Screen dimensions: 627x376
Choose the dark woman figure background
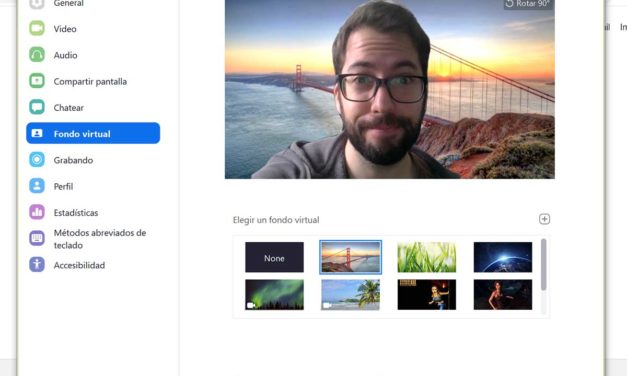pos(503,295)
